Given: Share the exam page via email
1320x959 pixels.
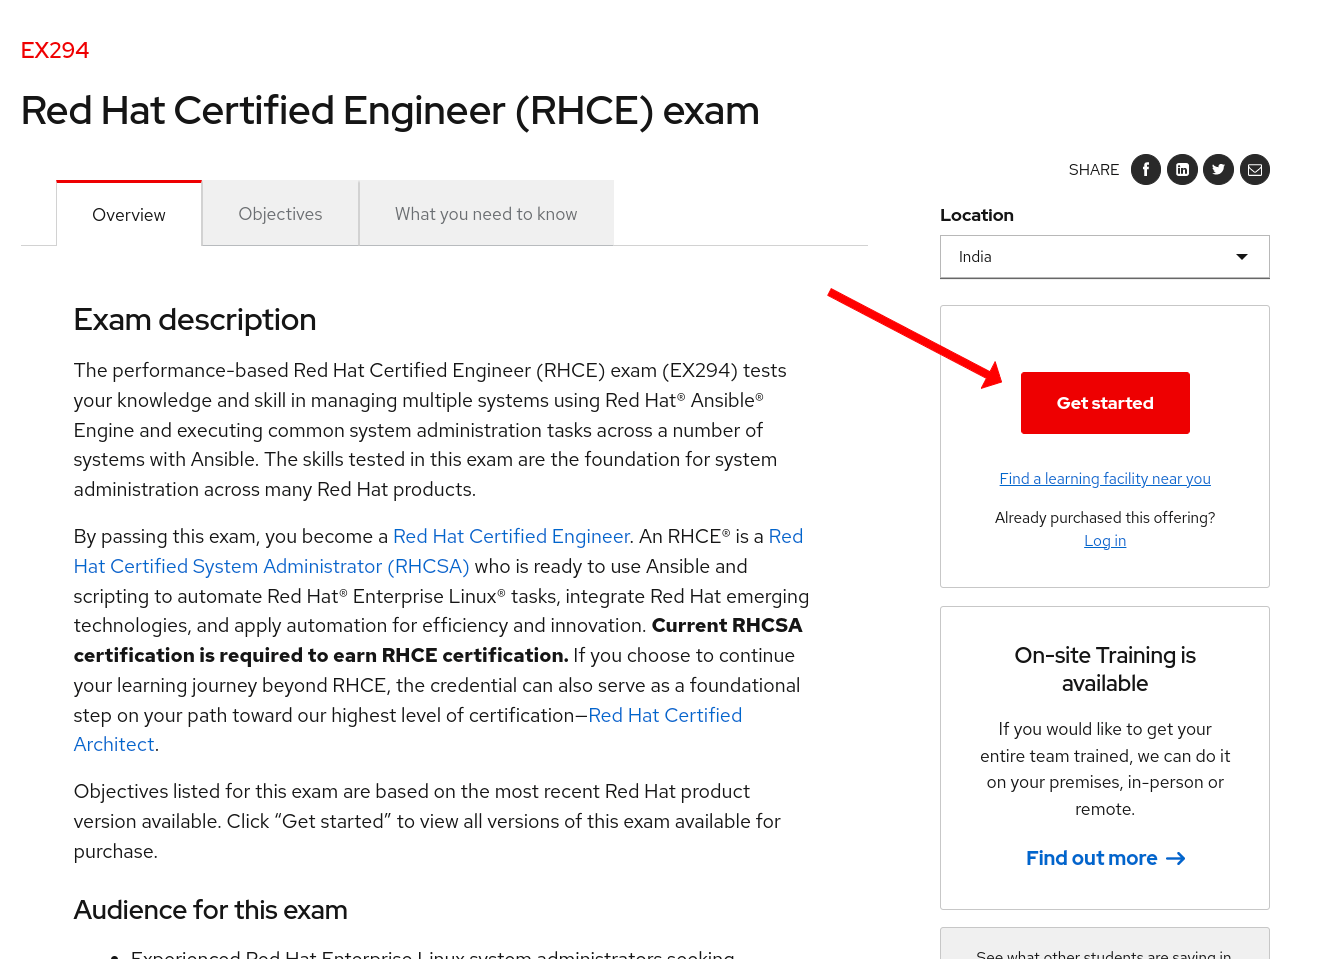Looking at the screenshot, I should (x=1254, y=169).
